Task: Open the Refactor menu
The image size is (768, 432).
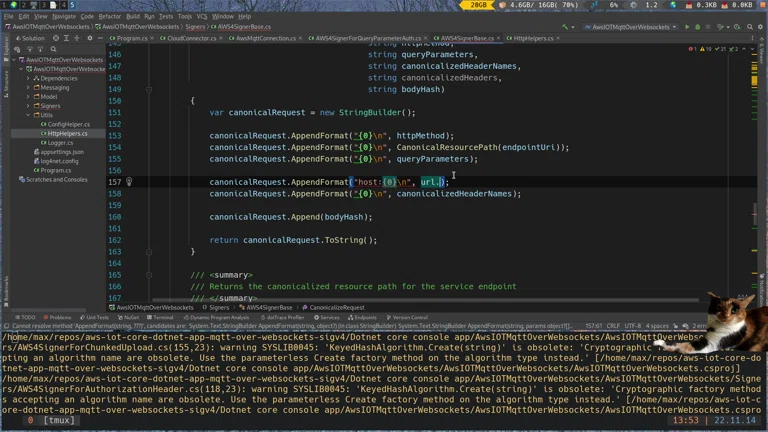Action: coord(110,16)
